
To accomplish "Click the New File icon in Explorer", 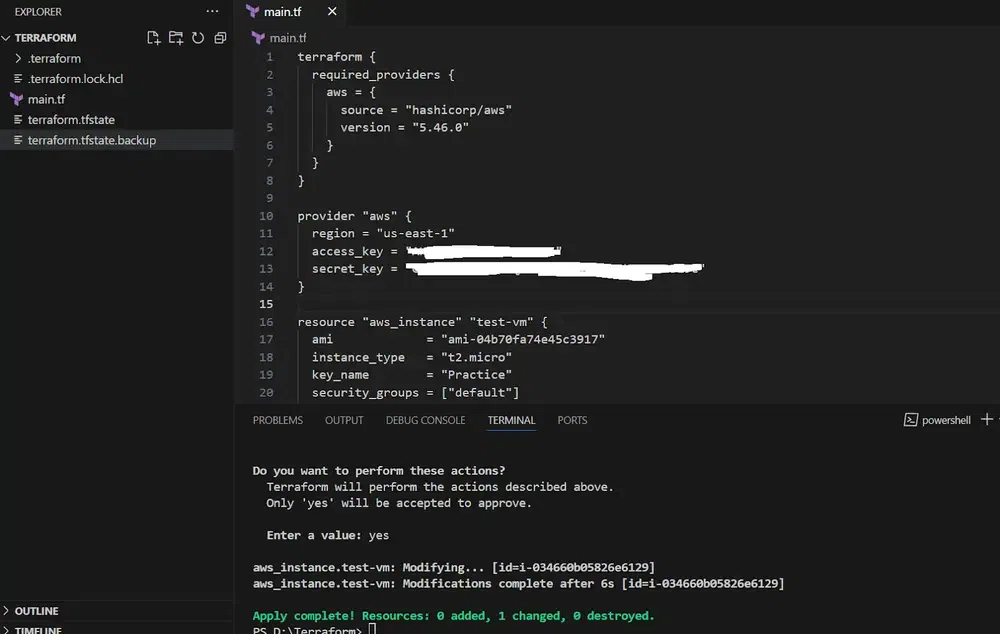I will pos(153,38).
